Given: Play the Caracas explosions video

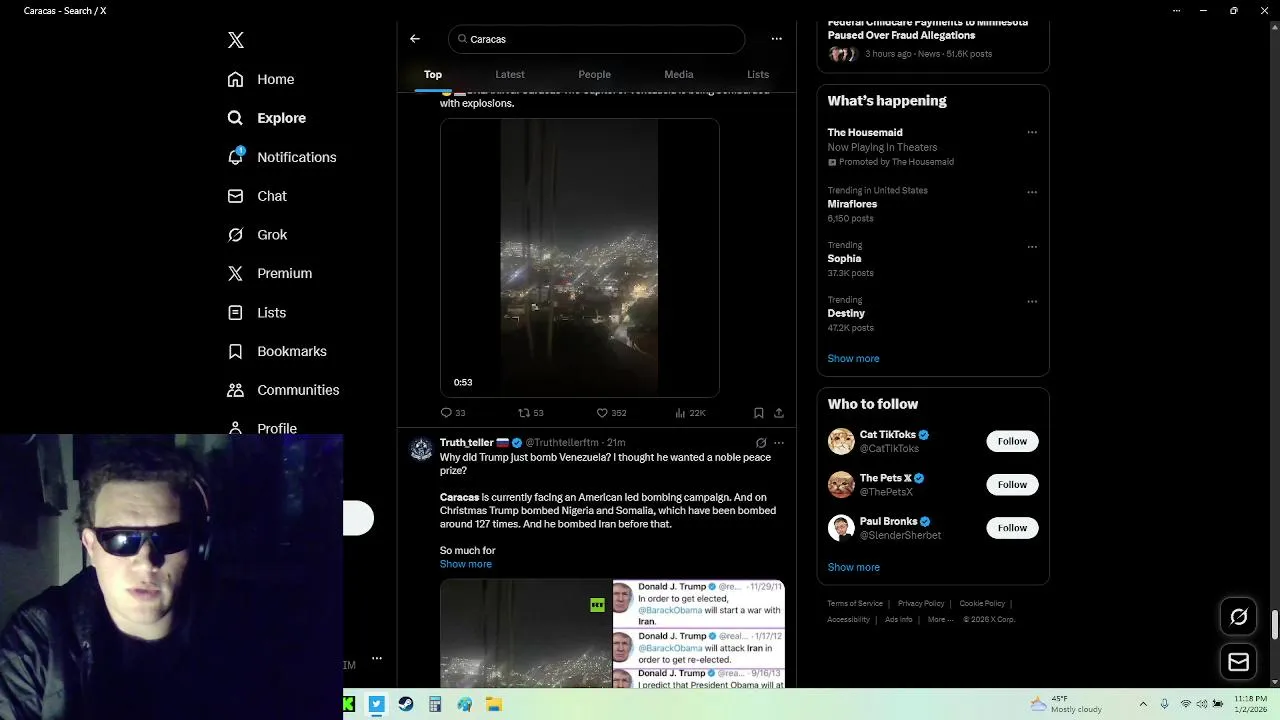Looking at the screenshot, I should pos(580,258).
